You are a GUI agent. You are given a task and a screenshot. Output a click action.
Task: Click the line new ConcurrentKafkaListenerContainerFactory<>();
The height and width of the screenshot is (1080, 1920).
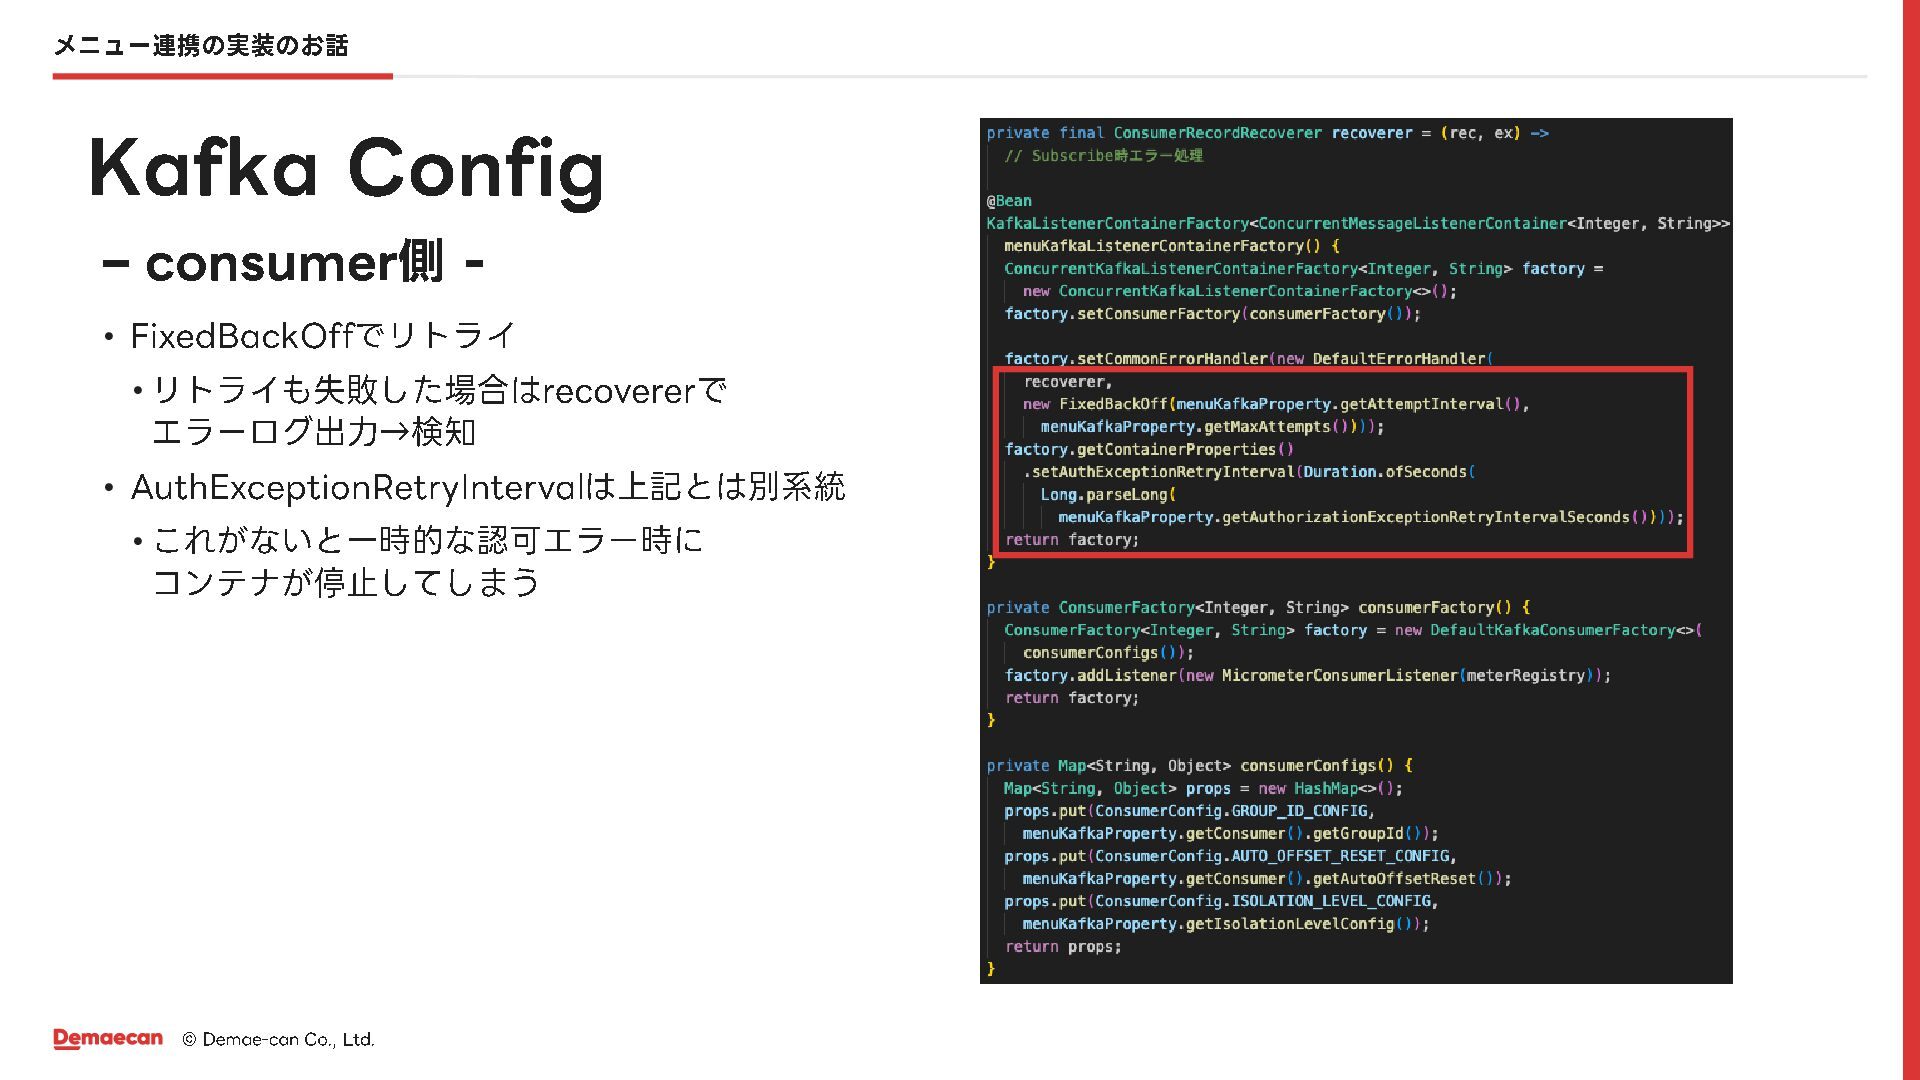click(1240, 291)
